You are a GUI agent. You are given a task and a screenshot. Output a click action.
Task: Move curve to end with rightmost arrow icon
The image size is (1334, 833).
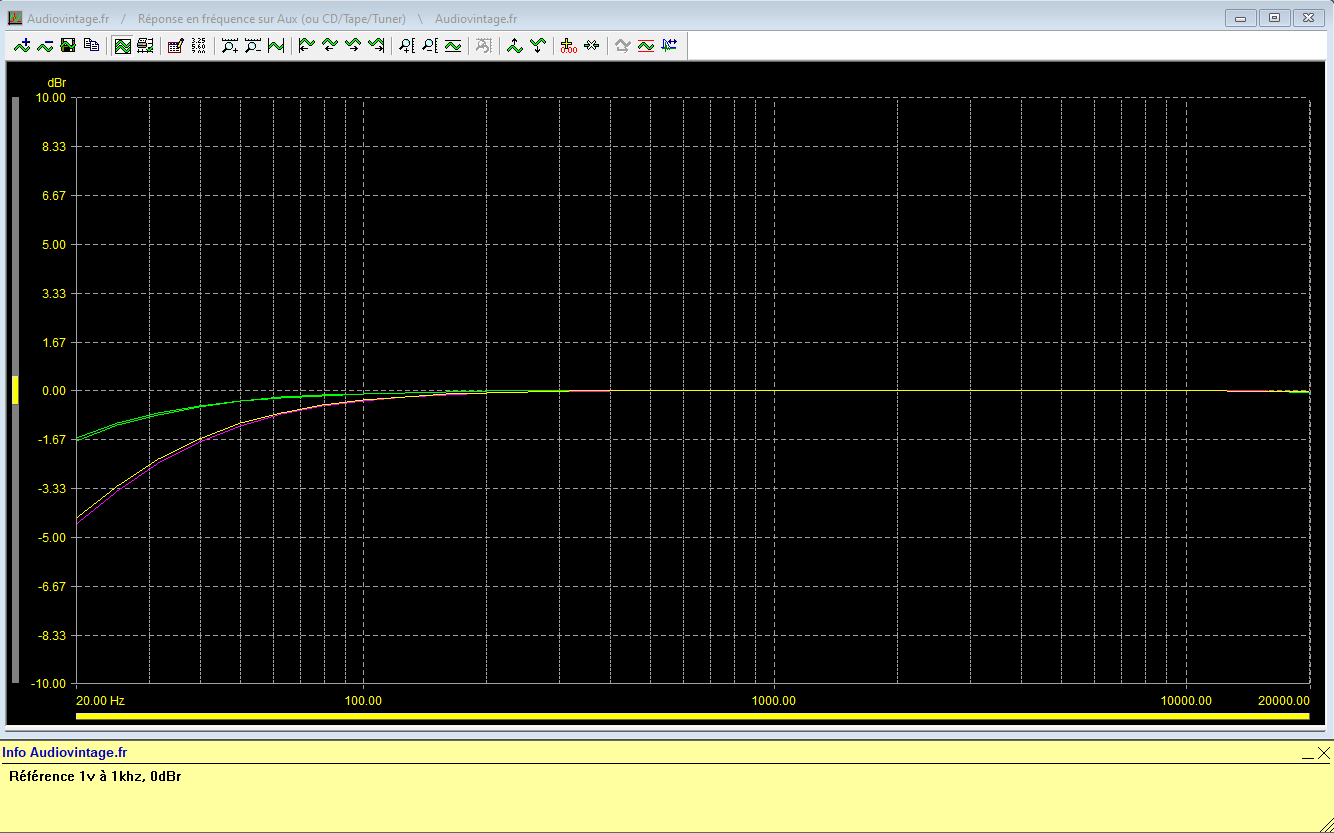376,45
